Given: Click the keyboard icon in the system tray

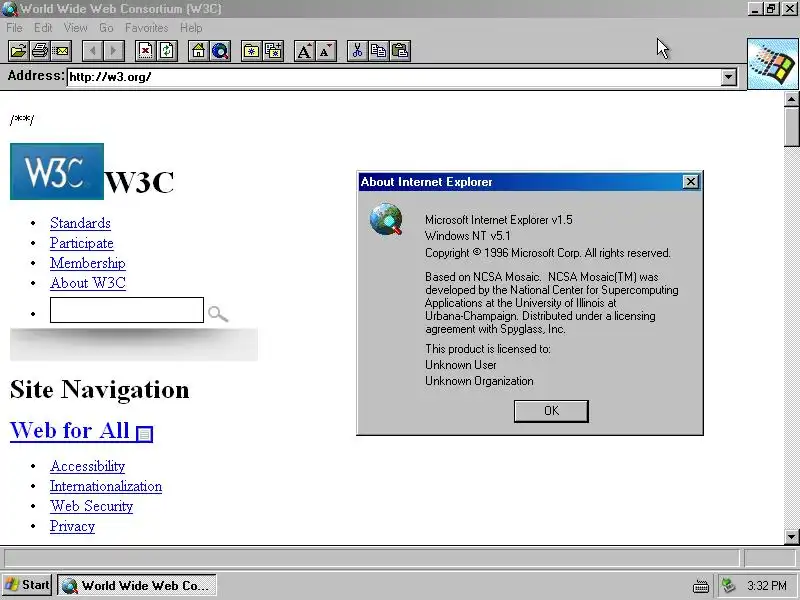Looking at the screenshot, I should coord(701,586).
